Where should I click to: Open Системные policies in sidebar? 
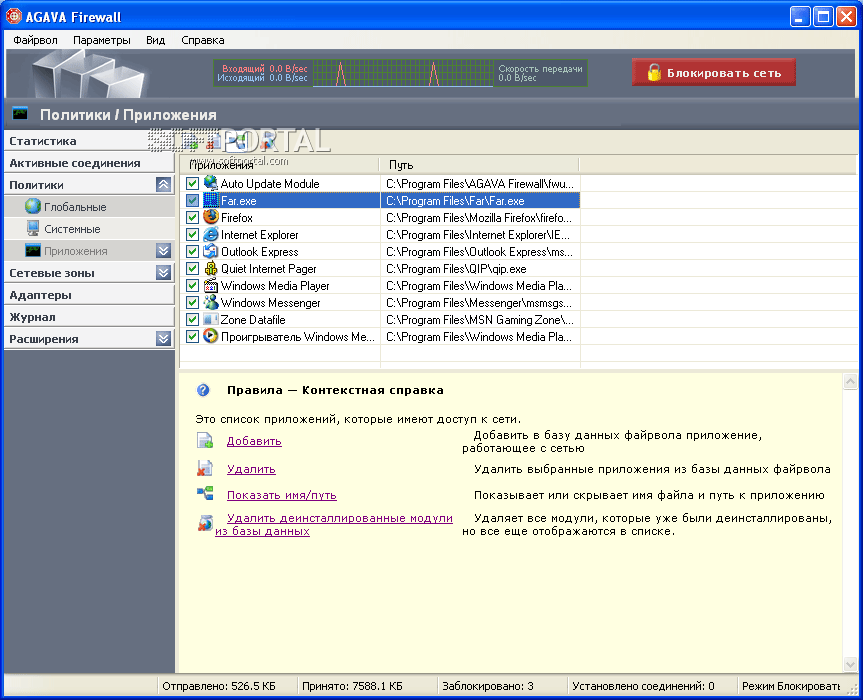[x=72, y=229]
